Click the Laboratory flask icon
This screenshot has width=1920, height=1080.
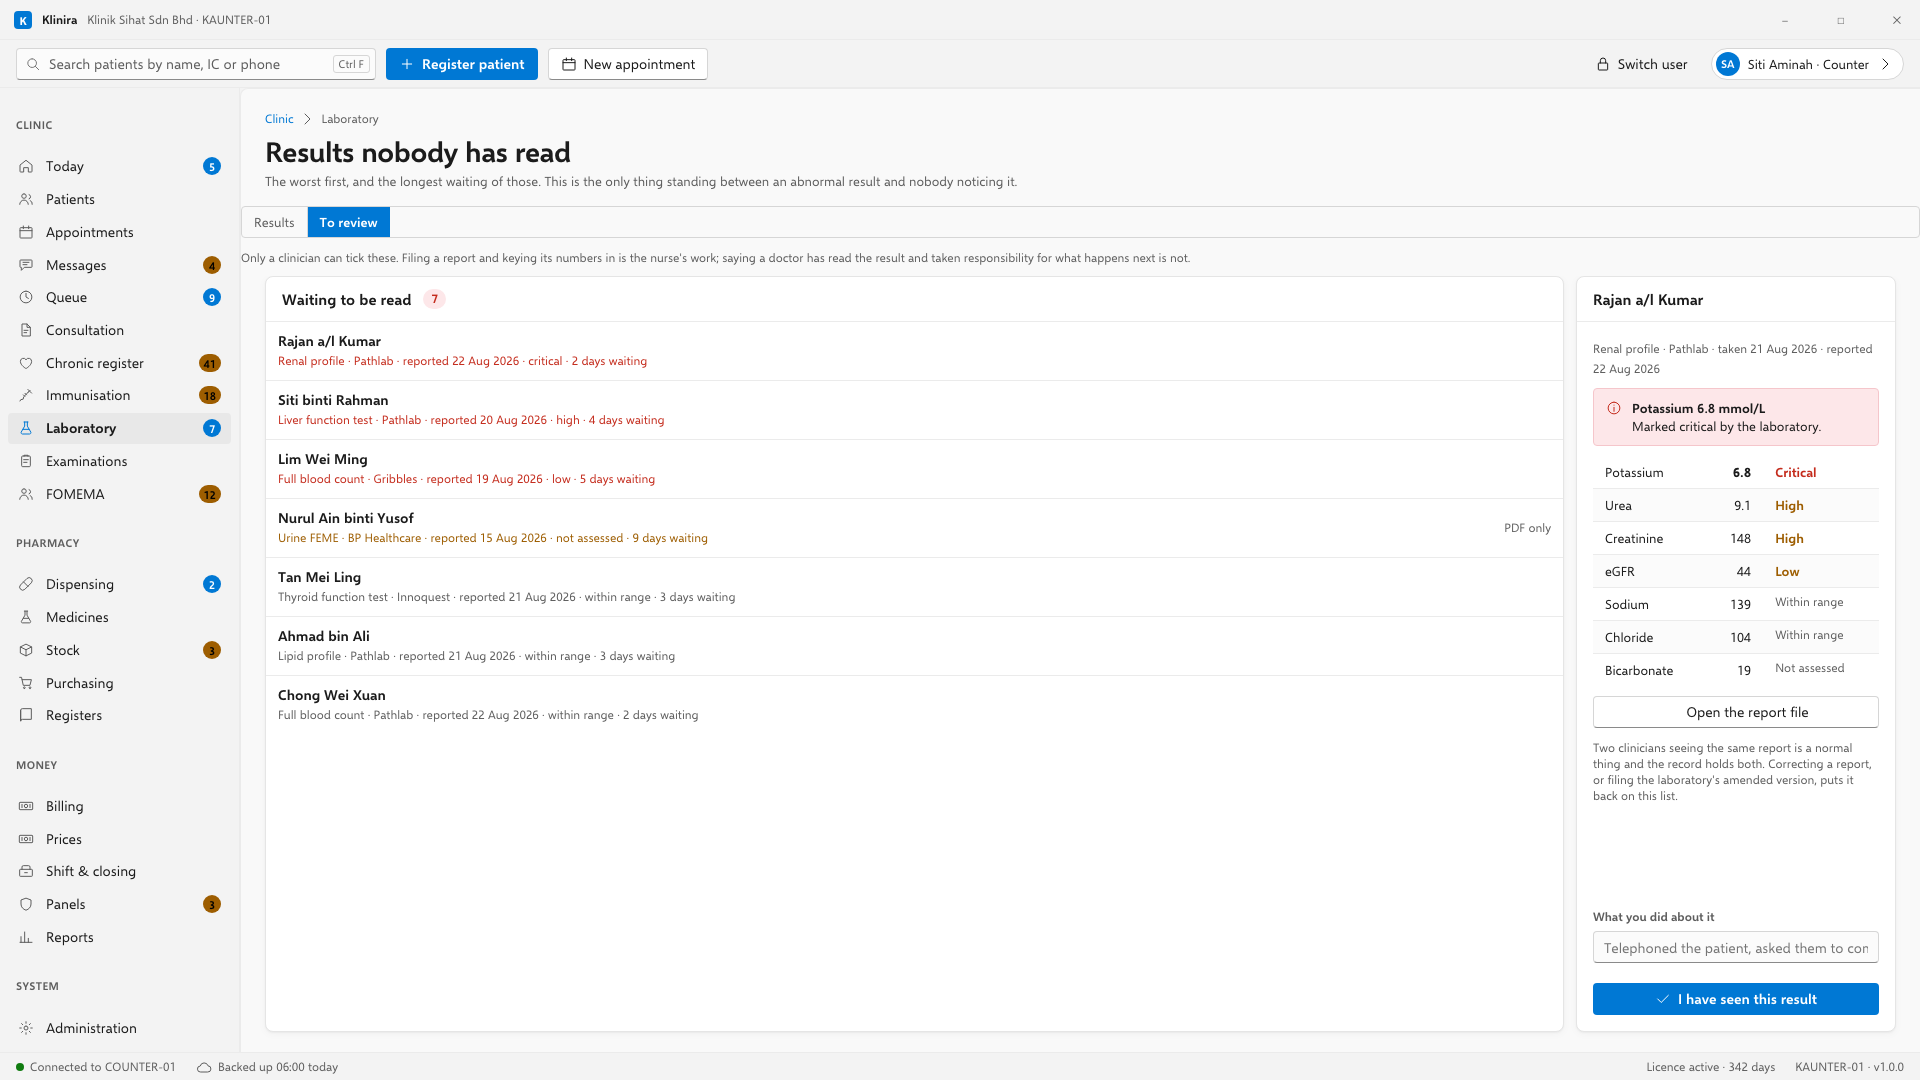26,428
